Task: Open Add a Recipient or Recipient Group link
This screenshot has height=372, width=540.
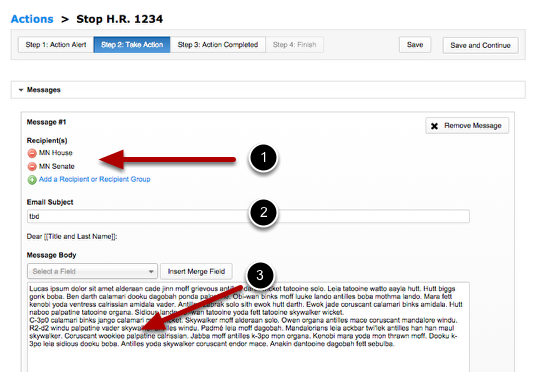Action: (94, 179)
